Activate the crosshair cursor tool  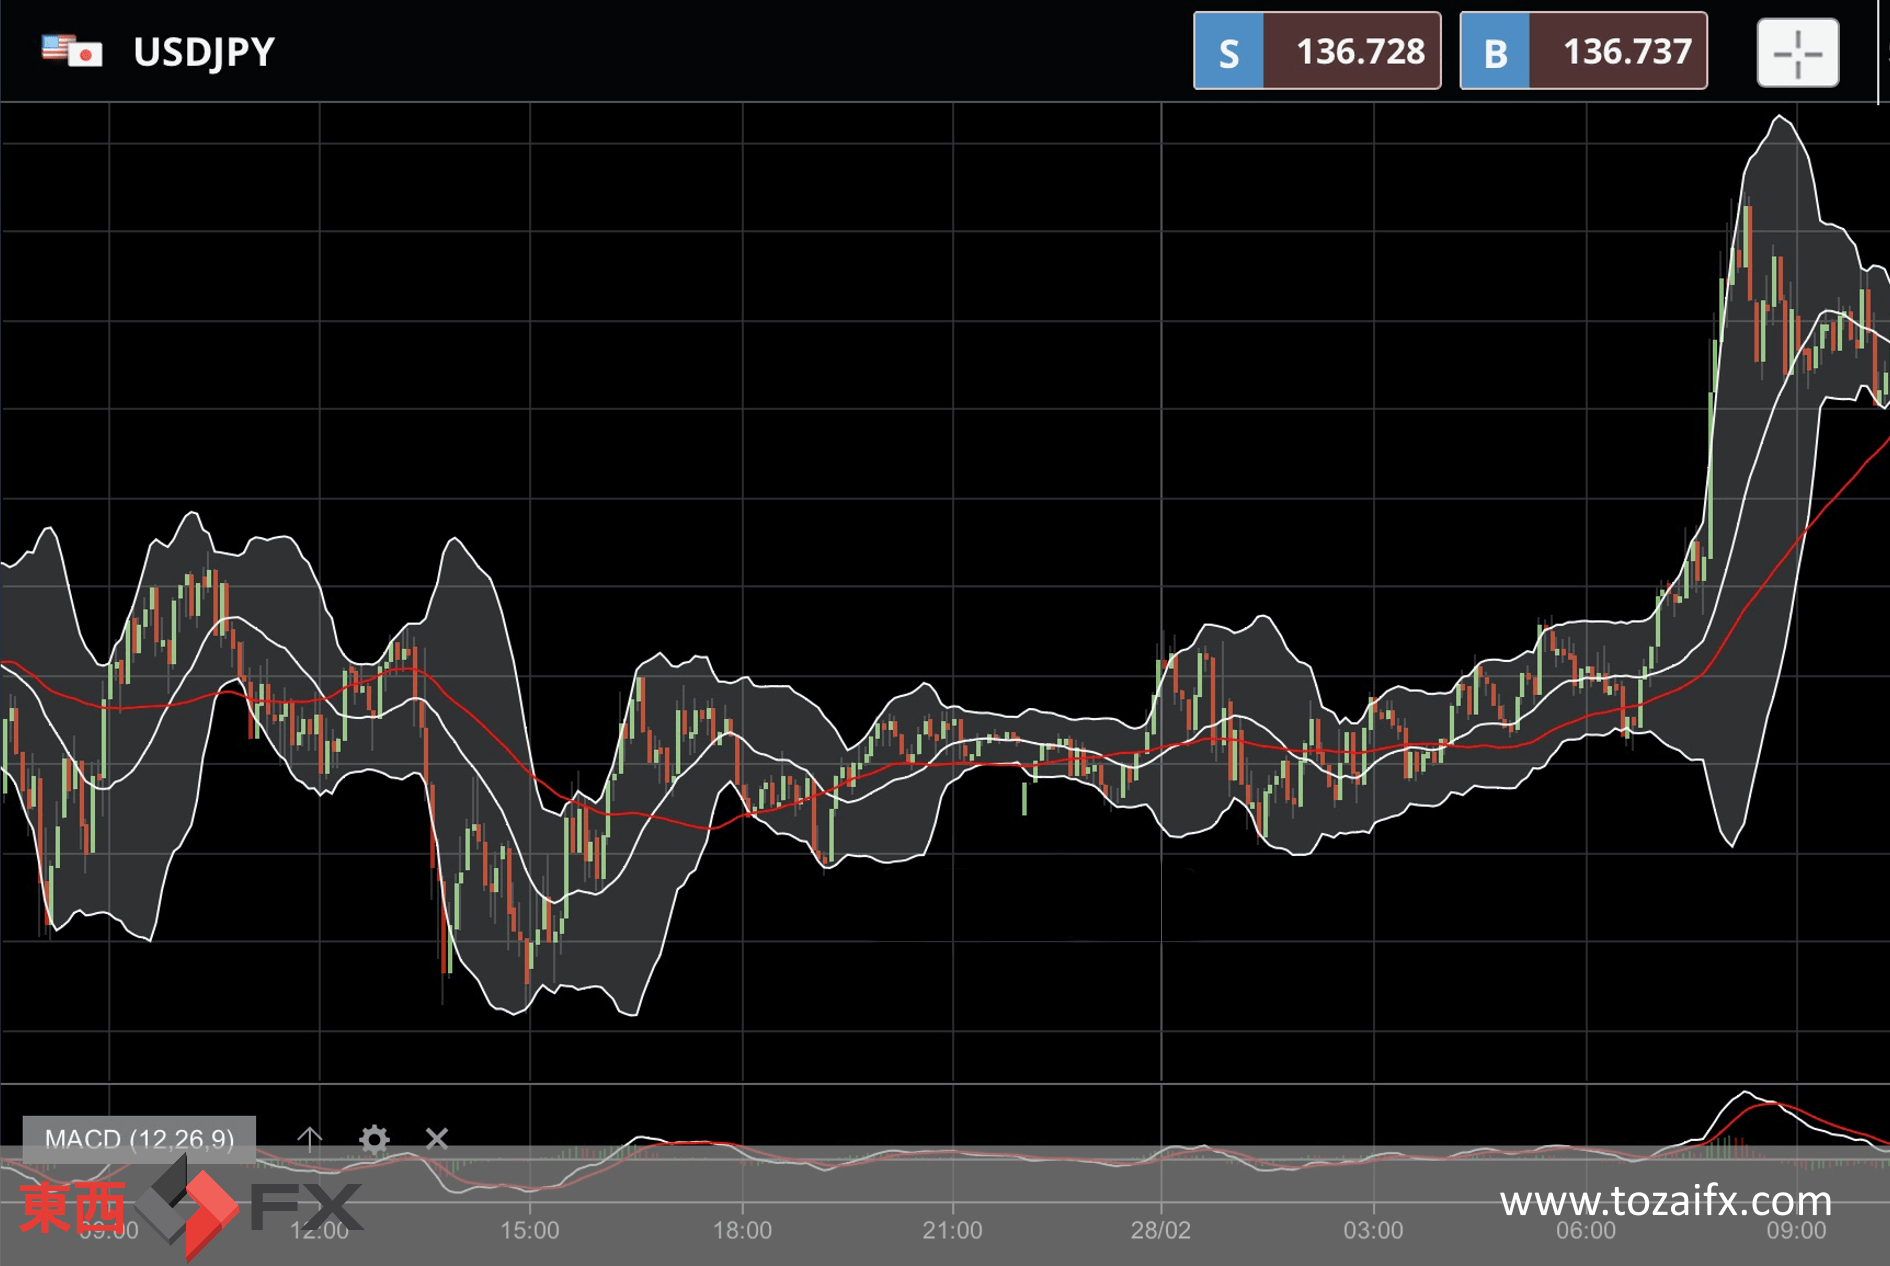point(1797,52)
